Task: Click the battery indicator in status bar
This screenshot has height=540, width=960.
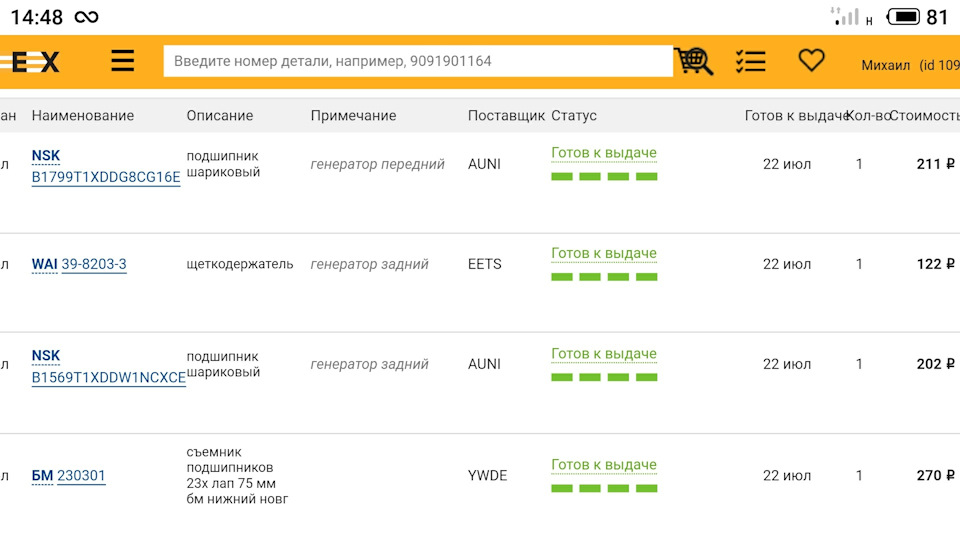Action: point(903,17)
